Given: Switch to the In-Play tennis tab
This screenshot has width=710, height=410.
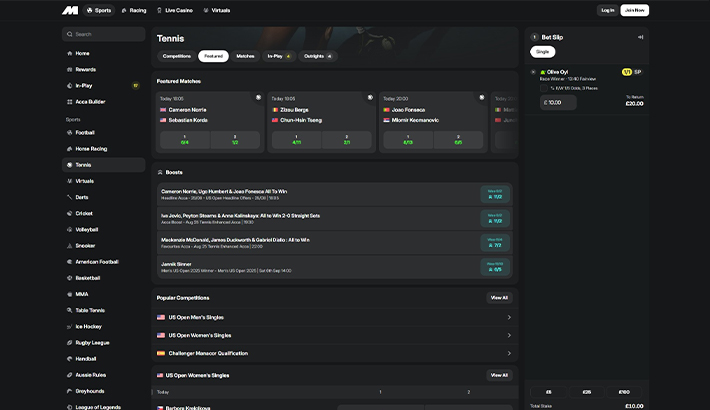Looking at the screenshot, I should pyautogui.click(x=279, y=56).
